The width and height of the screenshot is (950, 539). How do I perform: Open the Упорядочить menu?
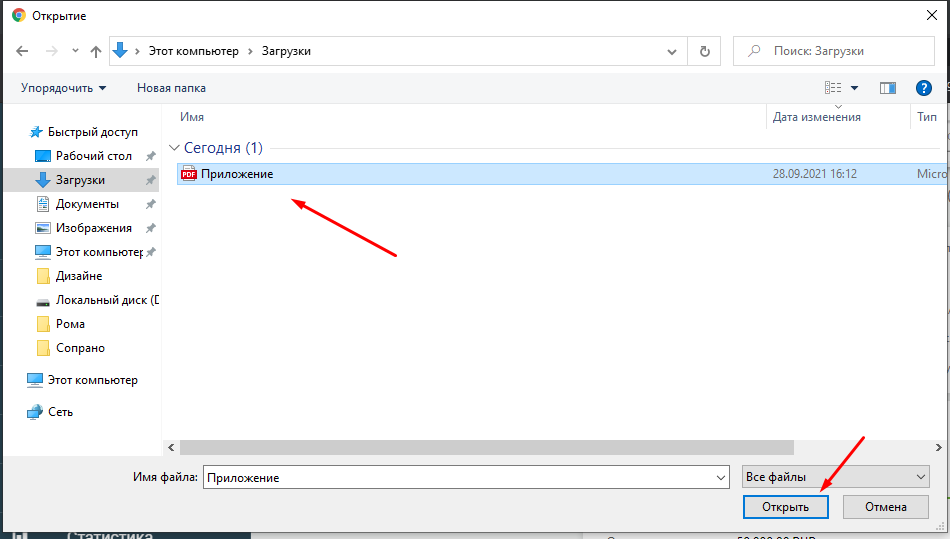(x=64, y=88)
